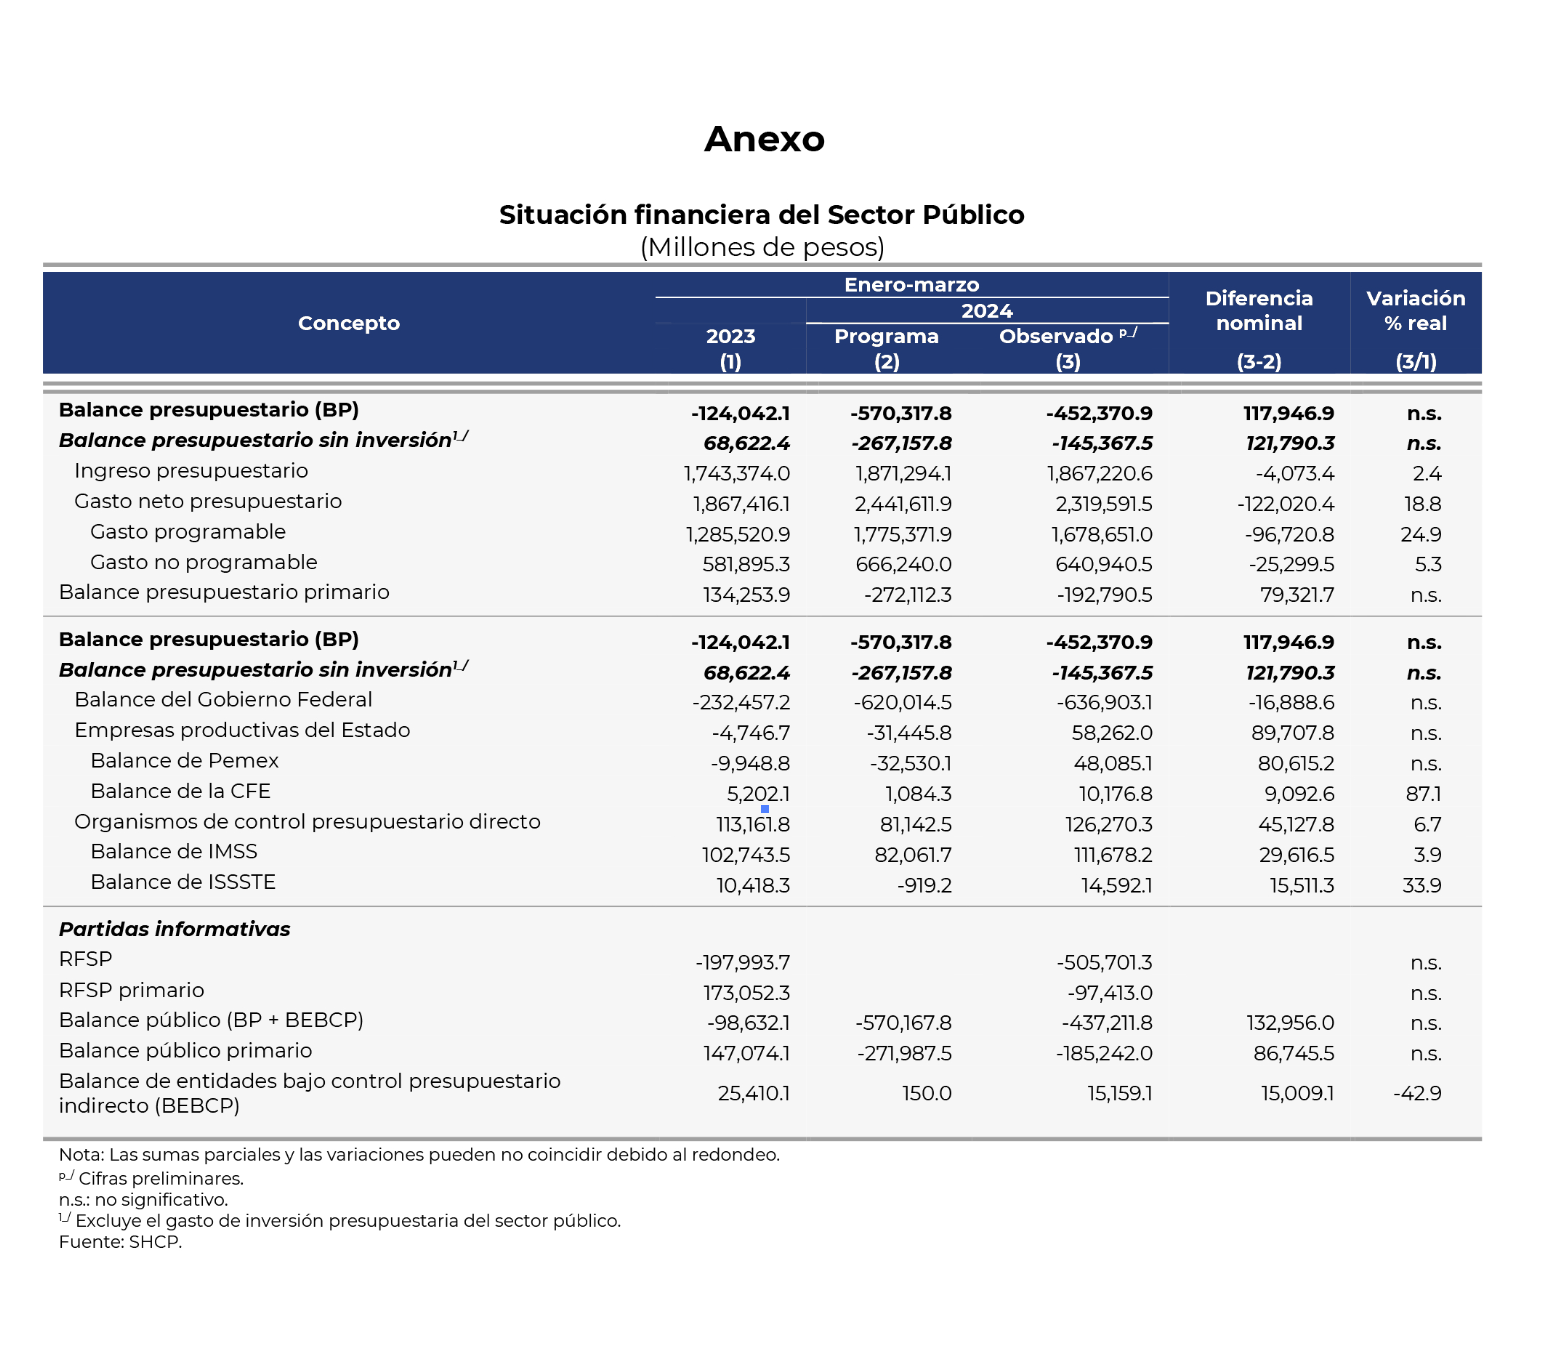Click the value 126,270.3
Image resolution: width=1542 pixels, height=1364 pixels.
click(x=1109, y=825)
